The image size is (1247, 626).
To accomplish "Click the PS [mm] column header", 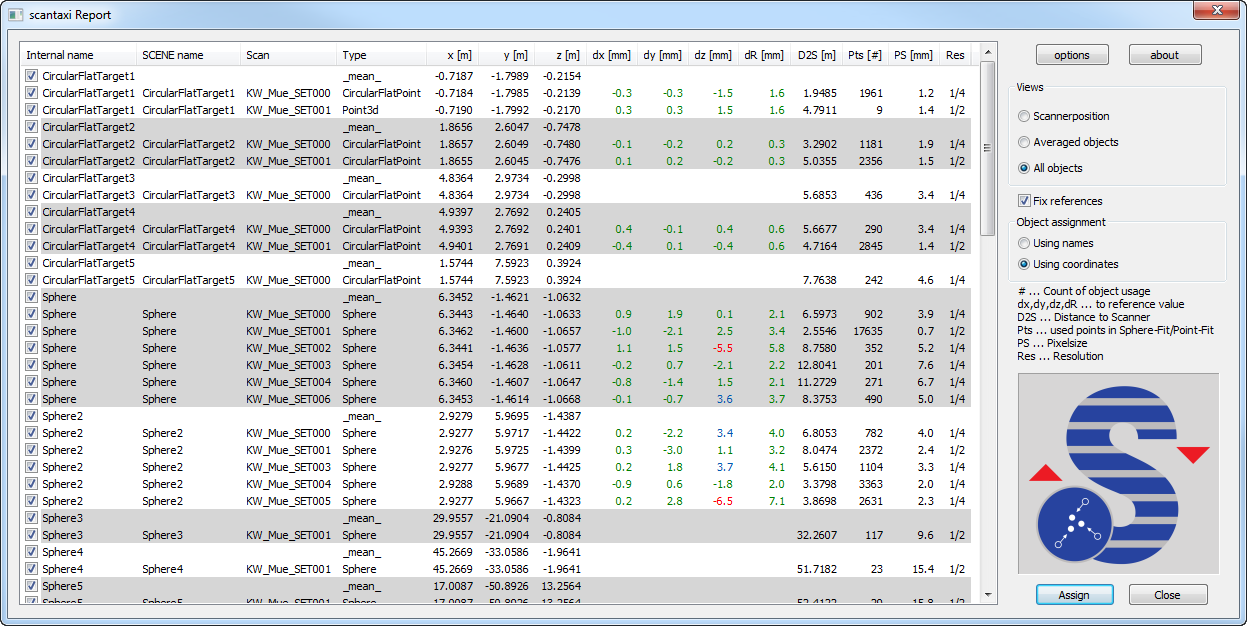I will pos(914,56).
